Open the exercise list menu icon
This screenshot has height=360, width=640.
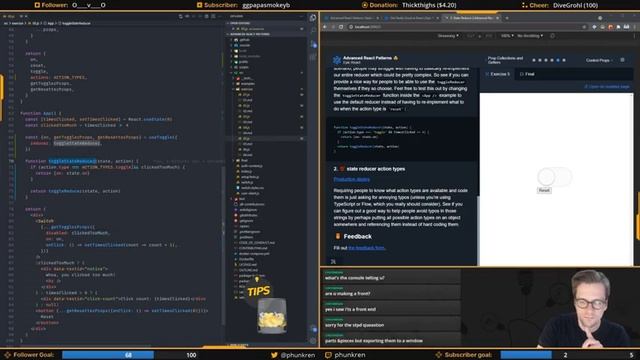pyautogui.click(x=622, y=60)
